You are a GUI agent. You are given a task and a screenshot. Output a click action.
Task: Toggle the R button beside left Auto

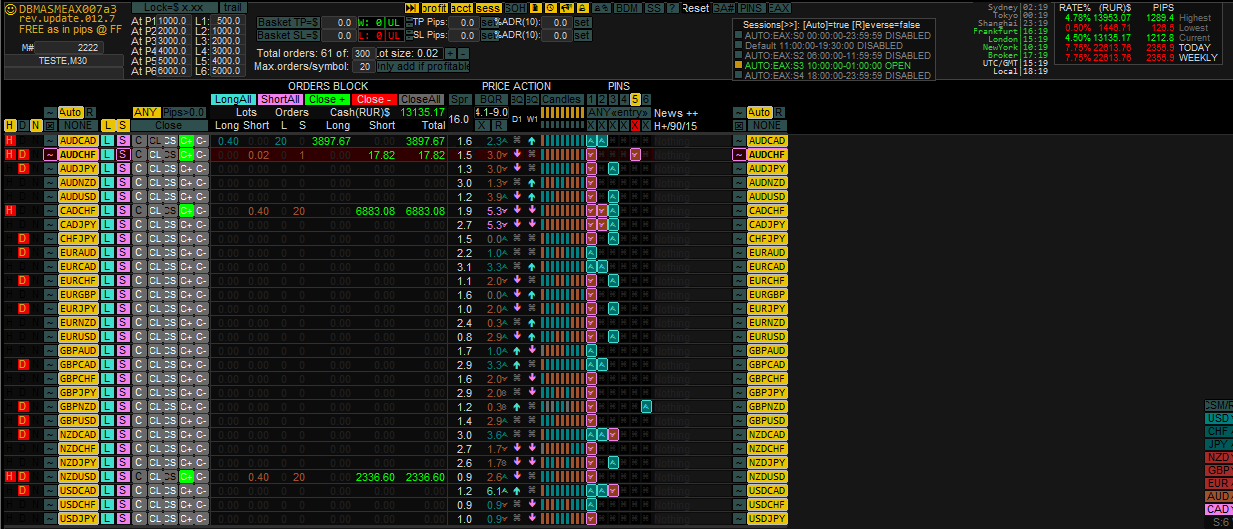point(90,112)
